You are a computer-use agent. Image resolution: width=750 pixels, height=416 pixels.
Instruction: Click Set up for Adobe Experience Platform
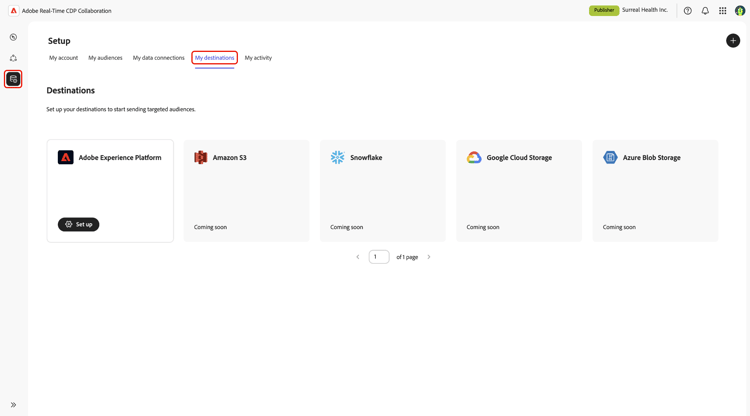tap(78, 224)
